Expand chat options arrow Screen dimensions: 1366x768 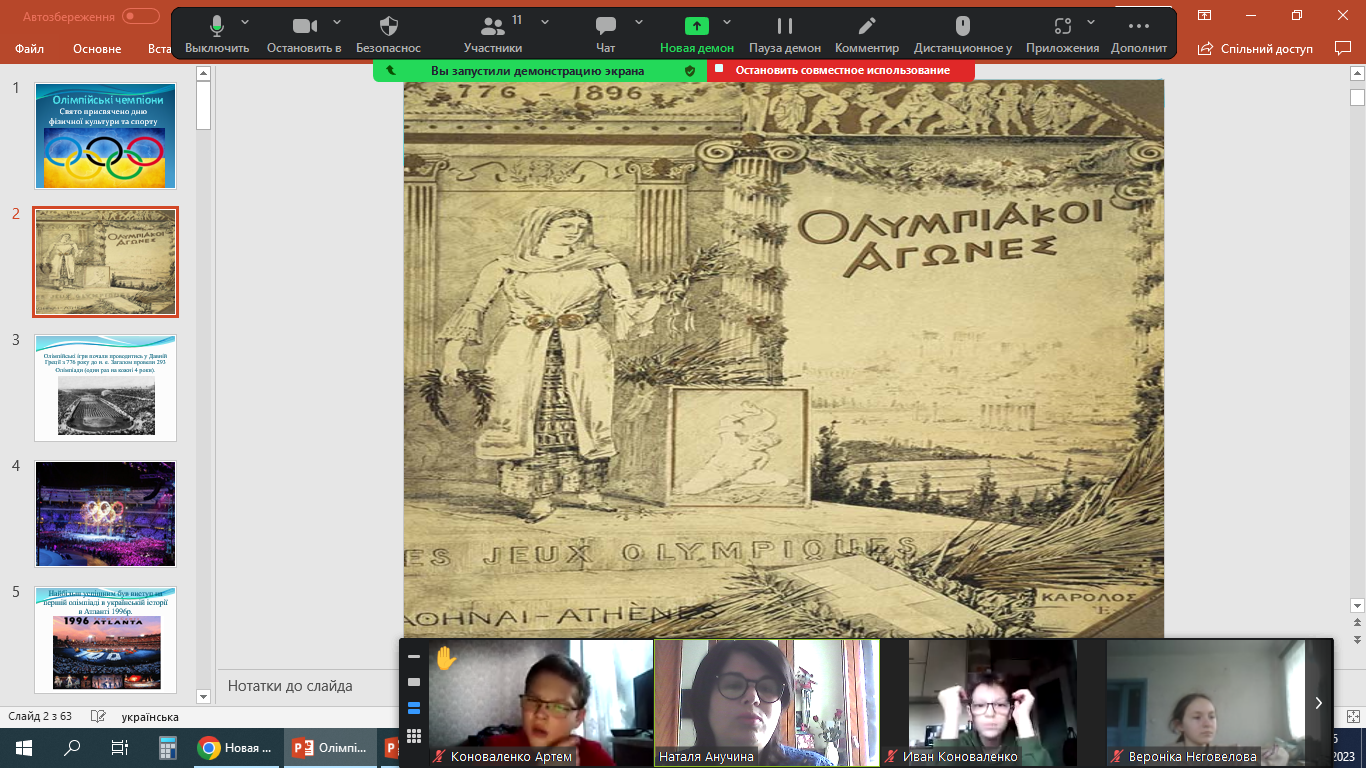[x=639, y=22]
